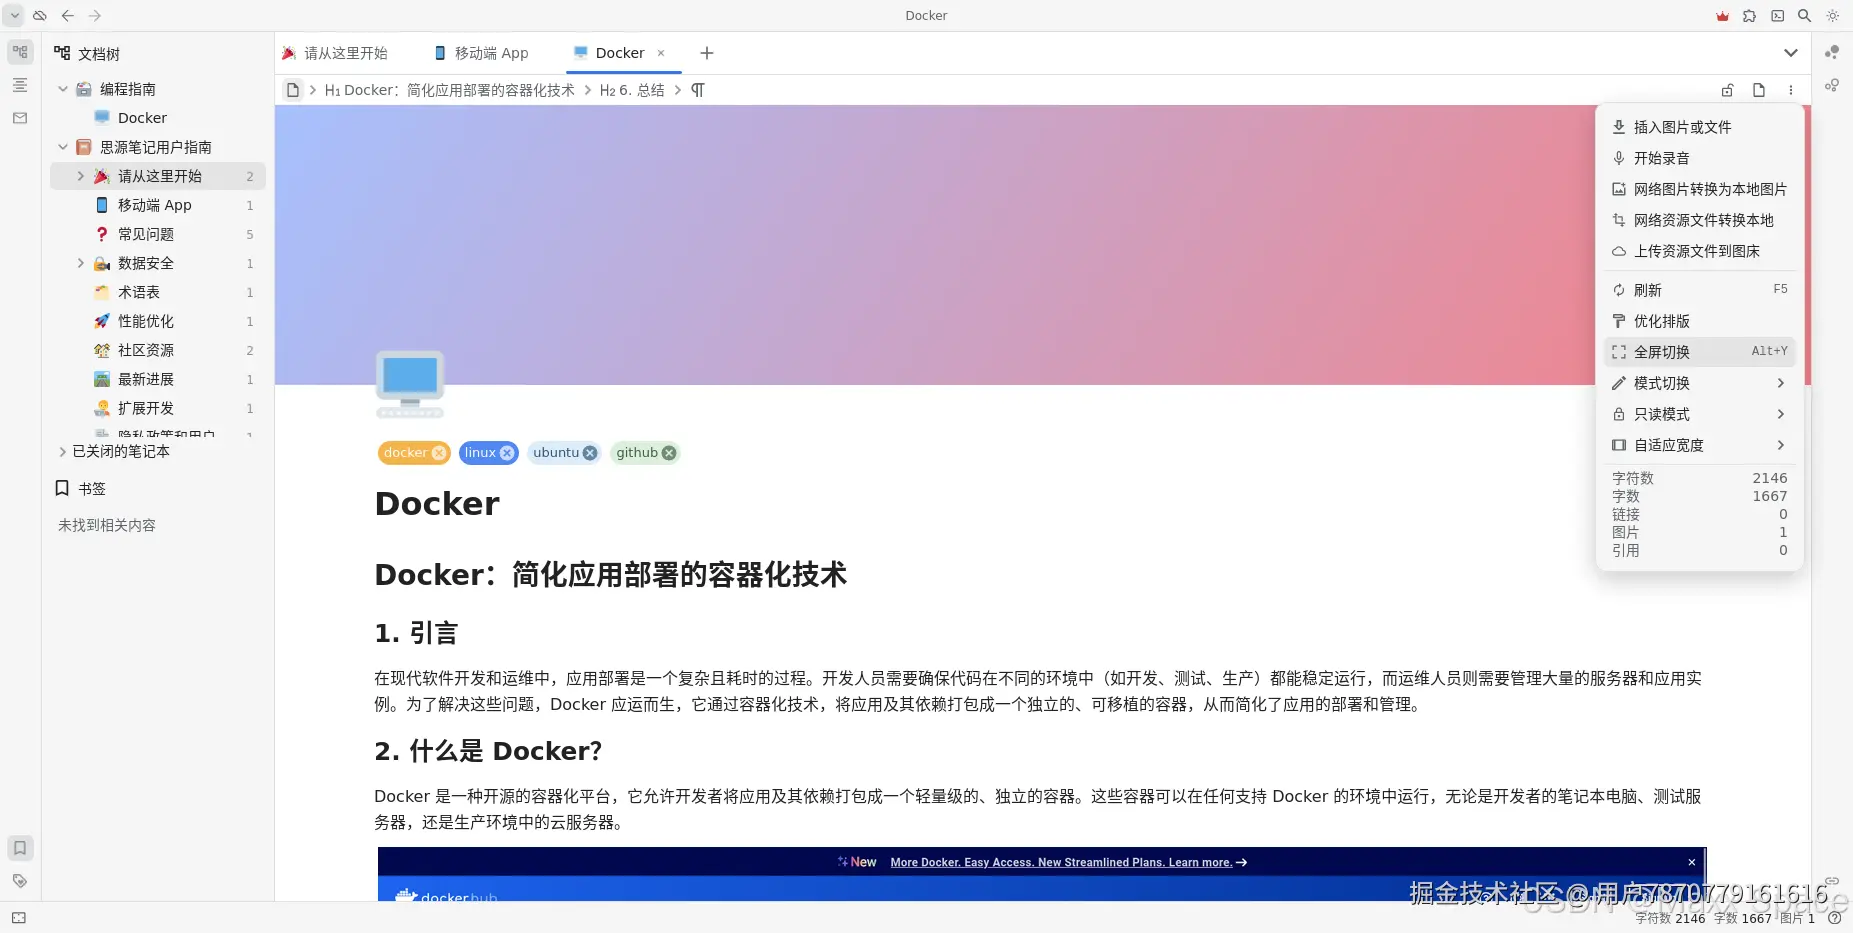Open the tags dock icon
1853x933 pixels.
coord(20,881)
